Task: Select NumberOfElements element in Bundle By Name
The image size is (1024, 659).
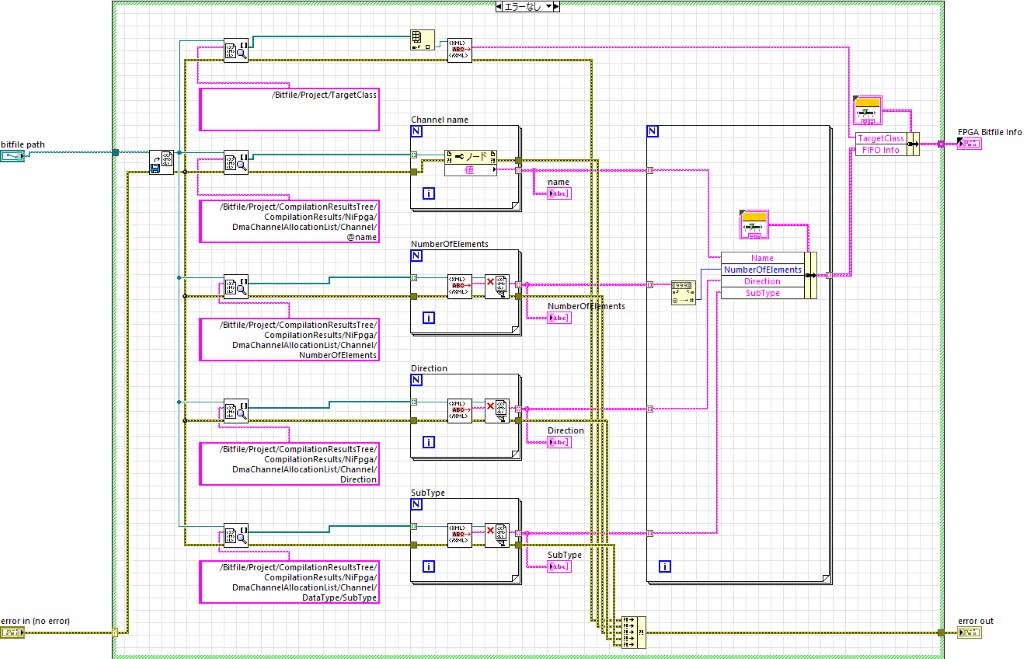Action: 762,270
